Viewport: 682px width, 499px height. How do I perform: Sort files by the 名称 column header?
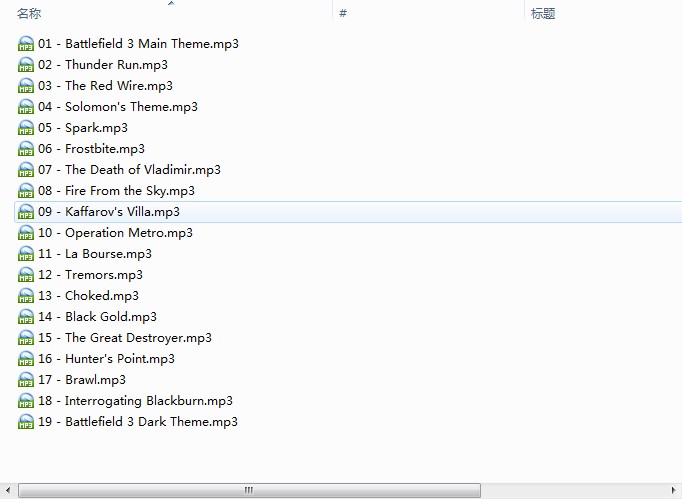29,13
